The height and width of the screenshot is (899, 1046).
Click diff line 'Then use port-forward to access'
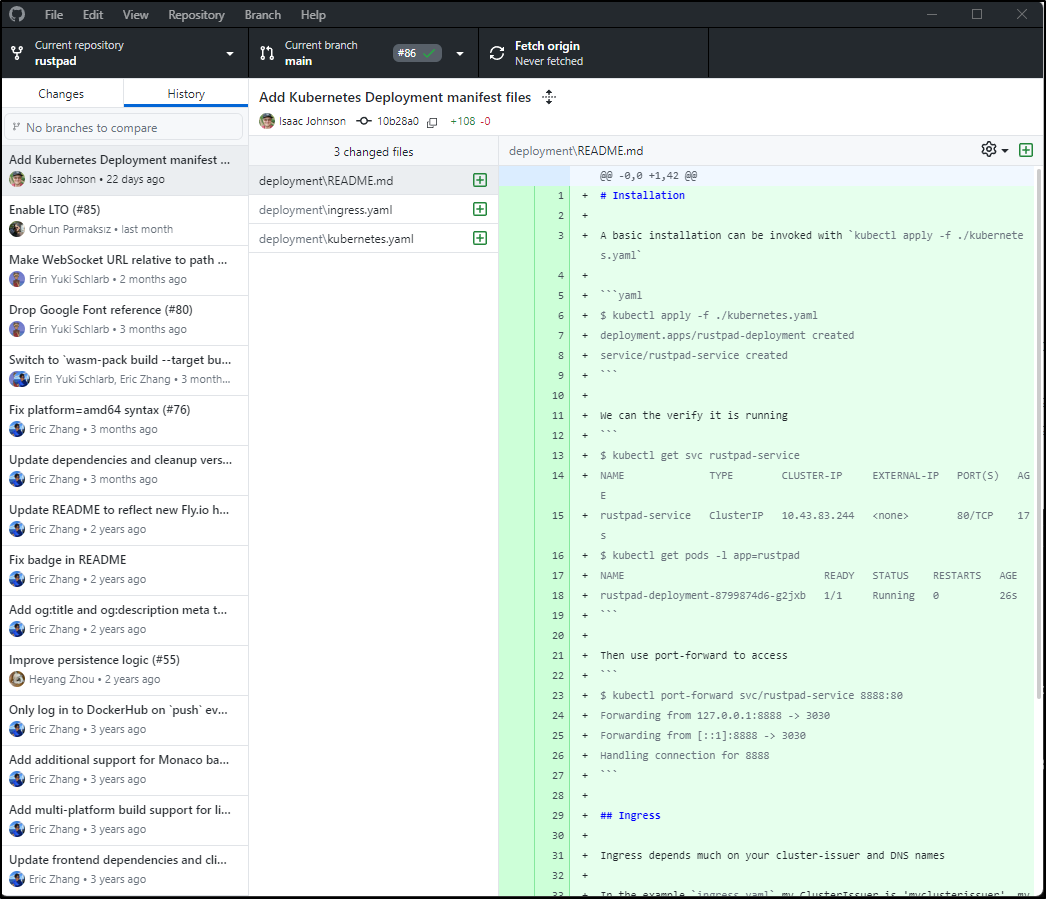pos(694,656)
